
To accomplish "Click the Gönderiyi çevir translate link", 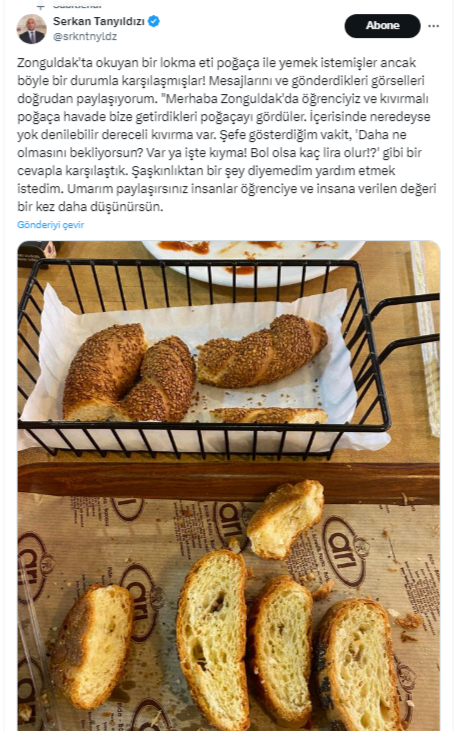I will coord(50,225).
